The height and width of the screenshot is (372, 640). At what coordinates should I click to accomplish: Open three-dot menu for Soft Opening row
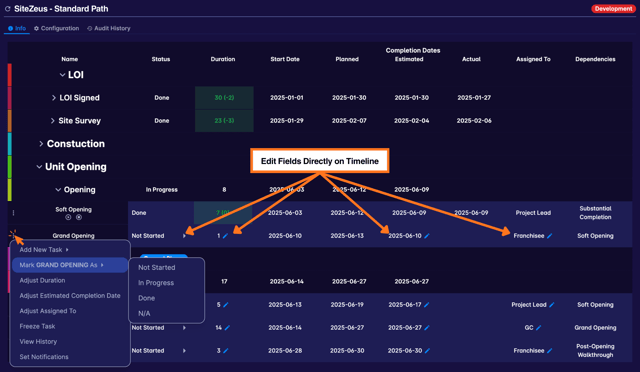coord(13,213)
